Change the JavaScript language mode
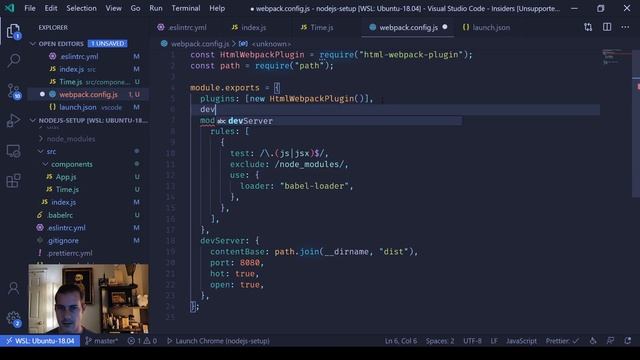The height and width of the screenshot is (360, 640). 521,341
